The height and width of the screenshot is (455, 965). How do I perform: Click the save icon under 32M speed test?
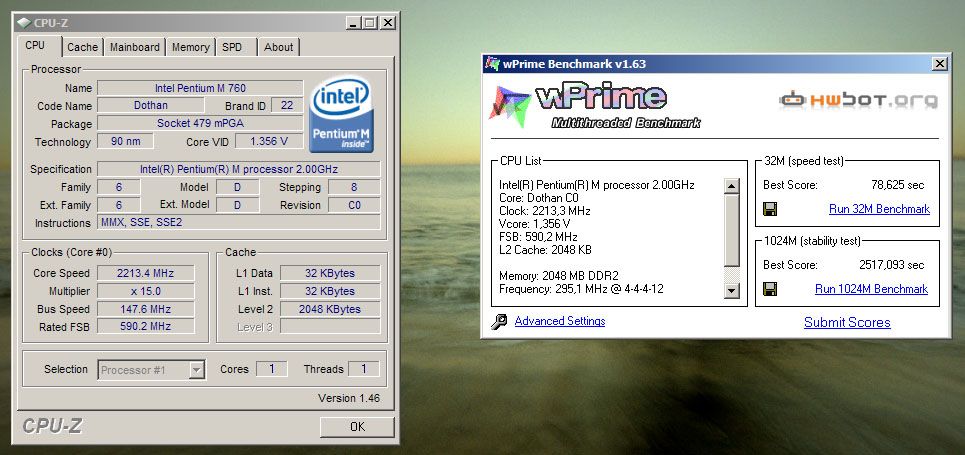click(x=769, y=209)
